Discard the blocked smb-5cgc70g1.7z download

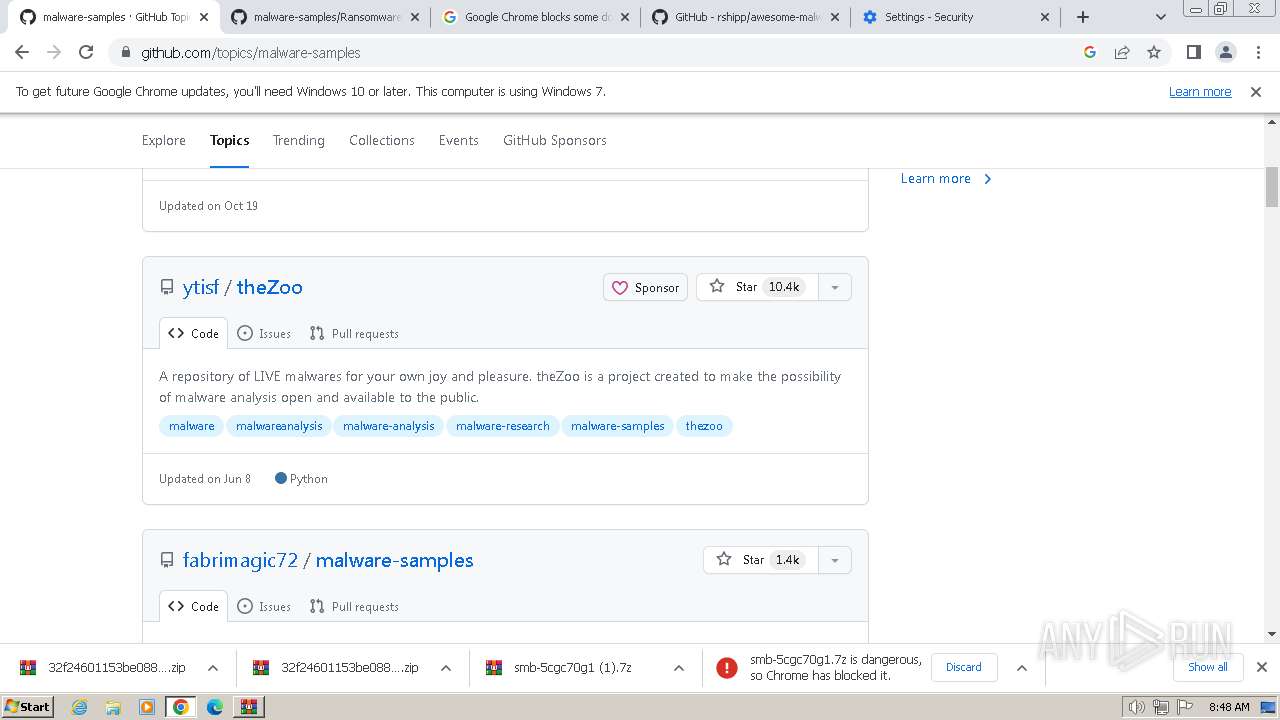(x=964, y=667)
